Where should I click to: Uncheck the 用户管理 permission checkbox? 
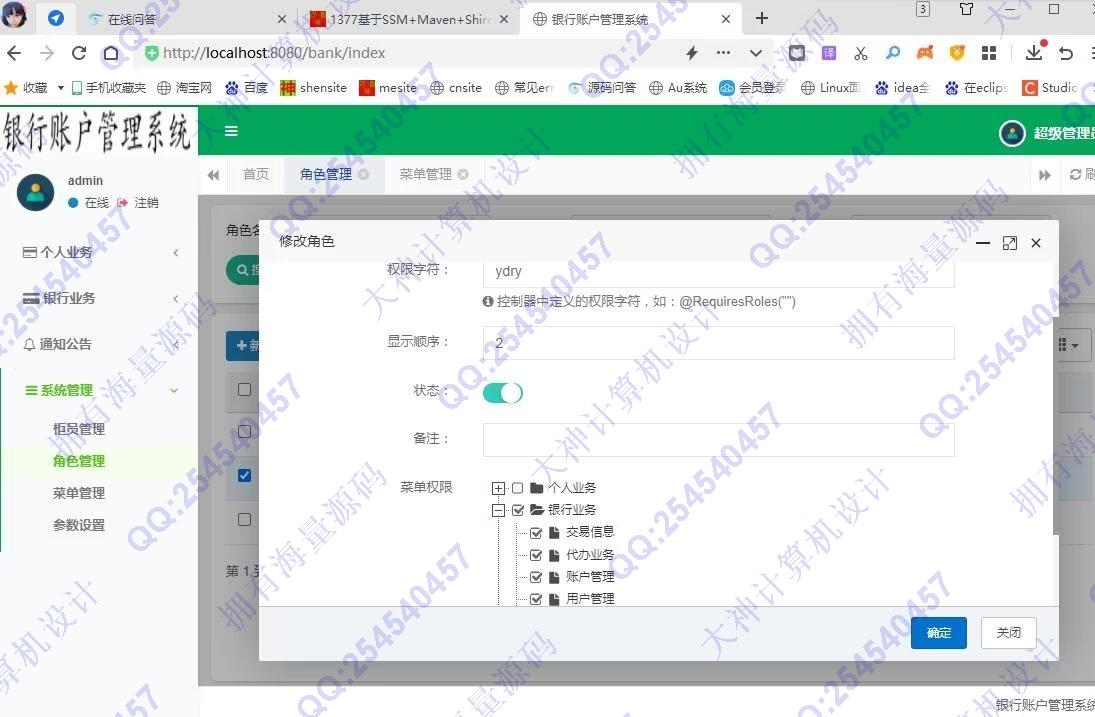tap(536, 599)
